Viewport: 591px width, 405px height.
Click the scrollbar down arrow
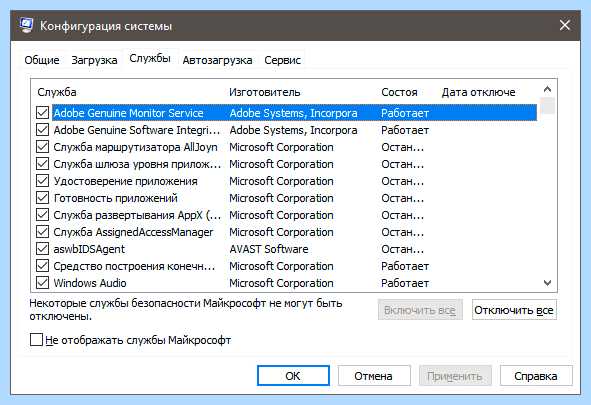click(x=548, y=283)
